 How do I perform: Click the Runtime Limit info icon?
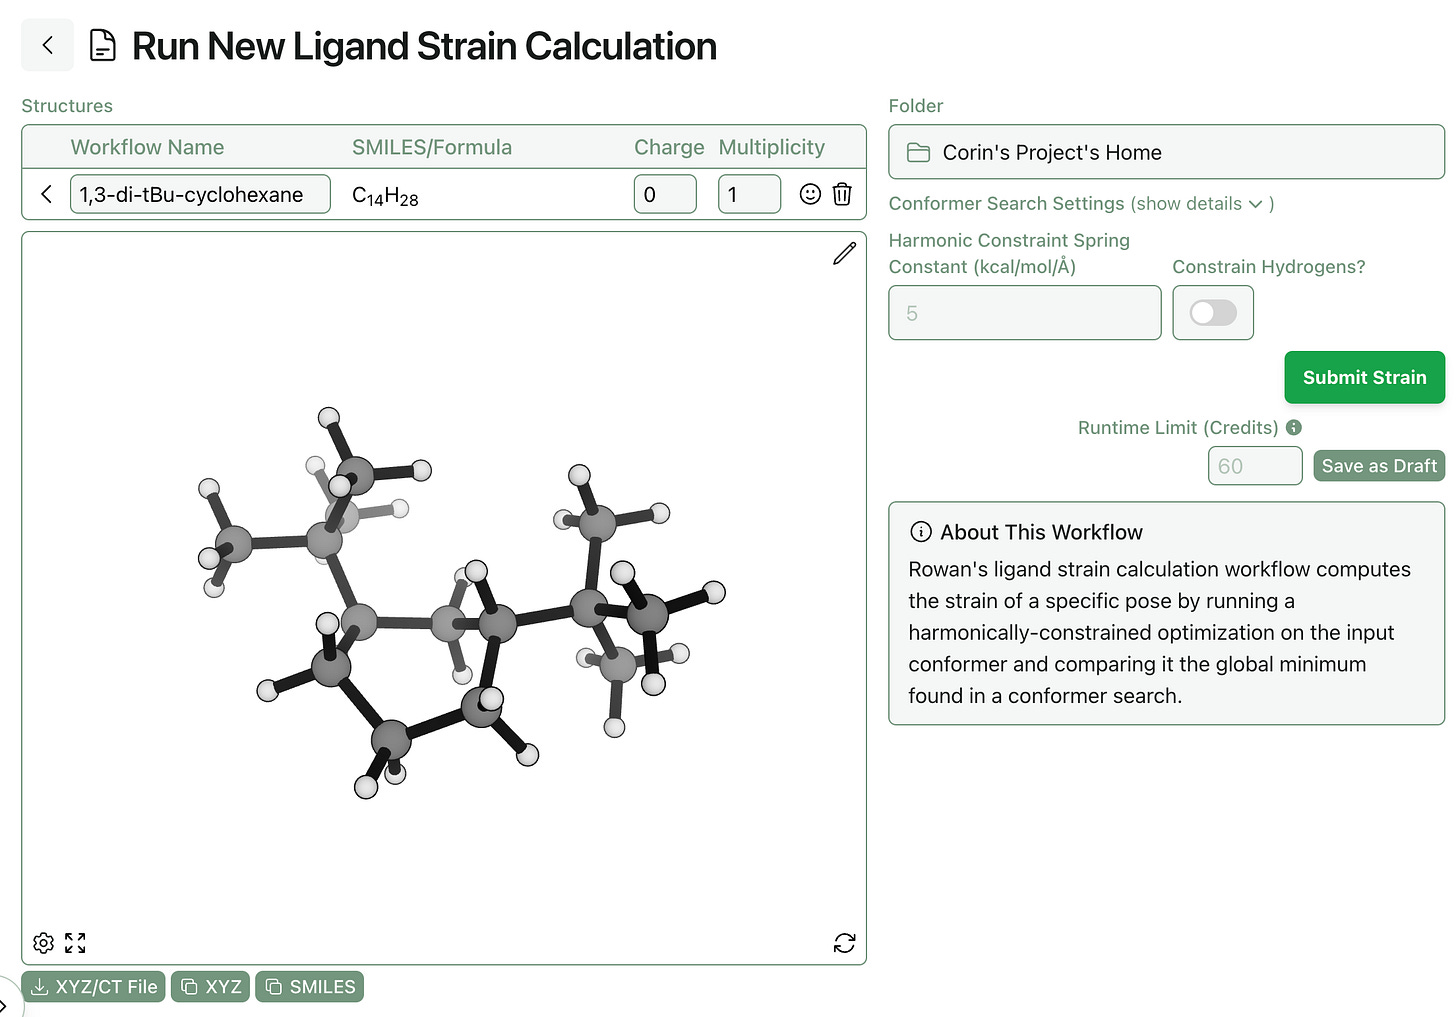pos(1294,427)
